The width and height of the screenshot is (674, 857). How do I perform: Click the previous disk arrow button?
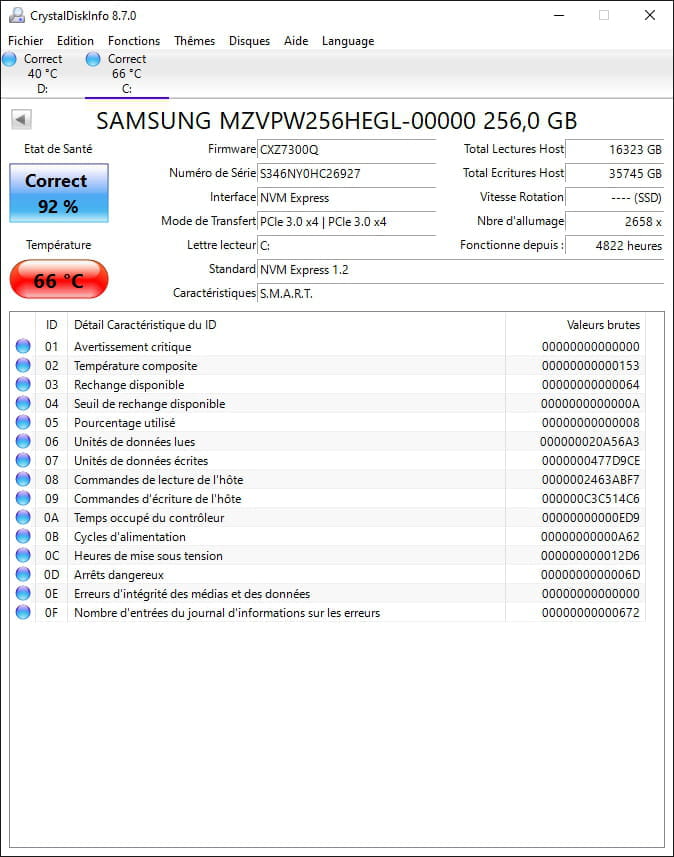coord(21,120)
